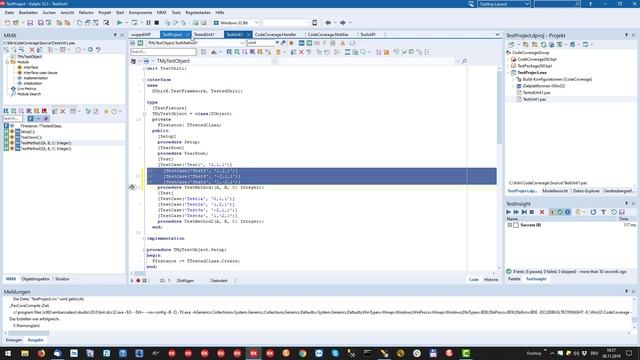Screen dimensions: 640x360
Task: Click the red breakpoint dot below editor
Action: [138, 280]
